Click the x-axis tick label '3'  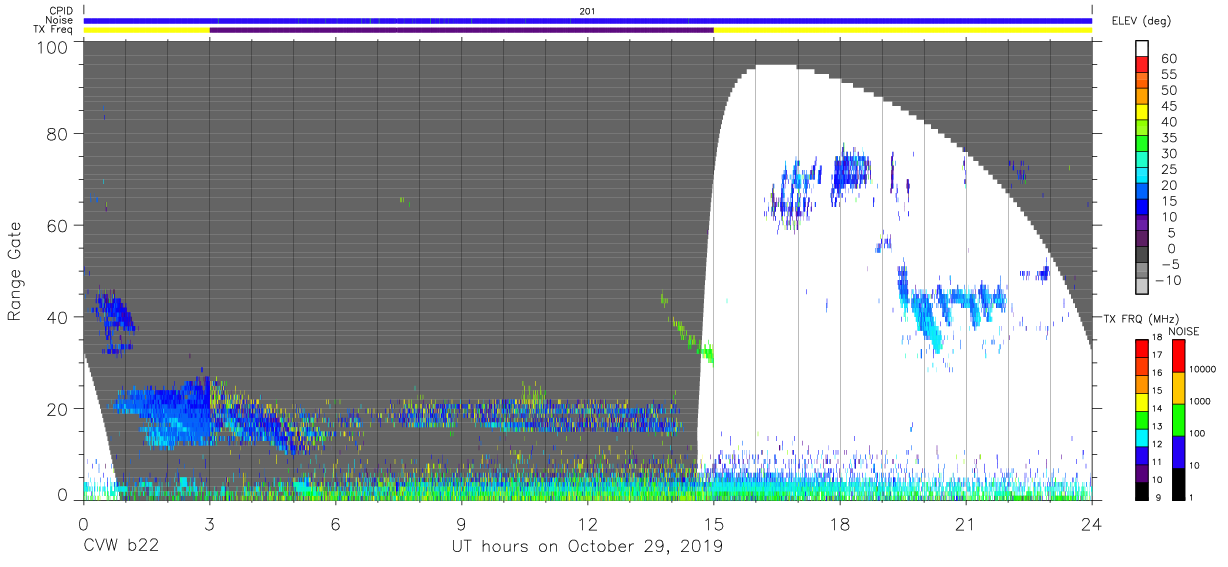pyautogui.click(x=210, y=523)
